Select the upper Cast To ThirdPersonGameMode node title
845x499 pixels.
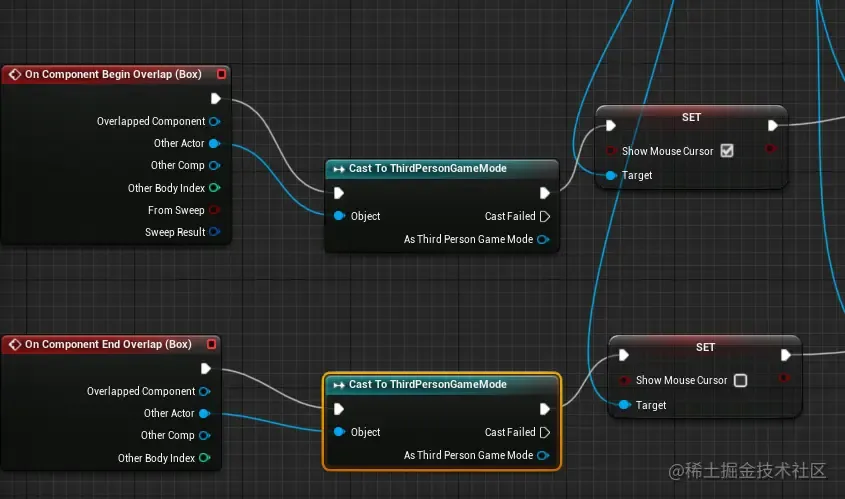[427, 169]
